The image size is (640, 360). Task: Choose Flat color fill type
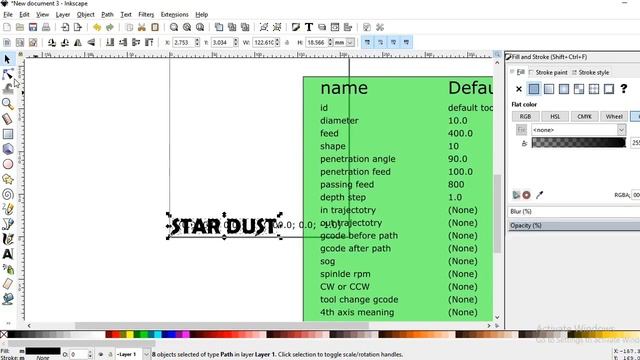click(533, 89)
